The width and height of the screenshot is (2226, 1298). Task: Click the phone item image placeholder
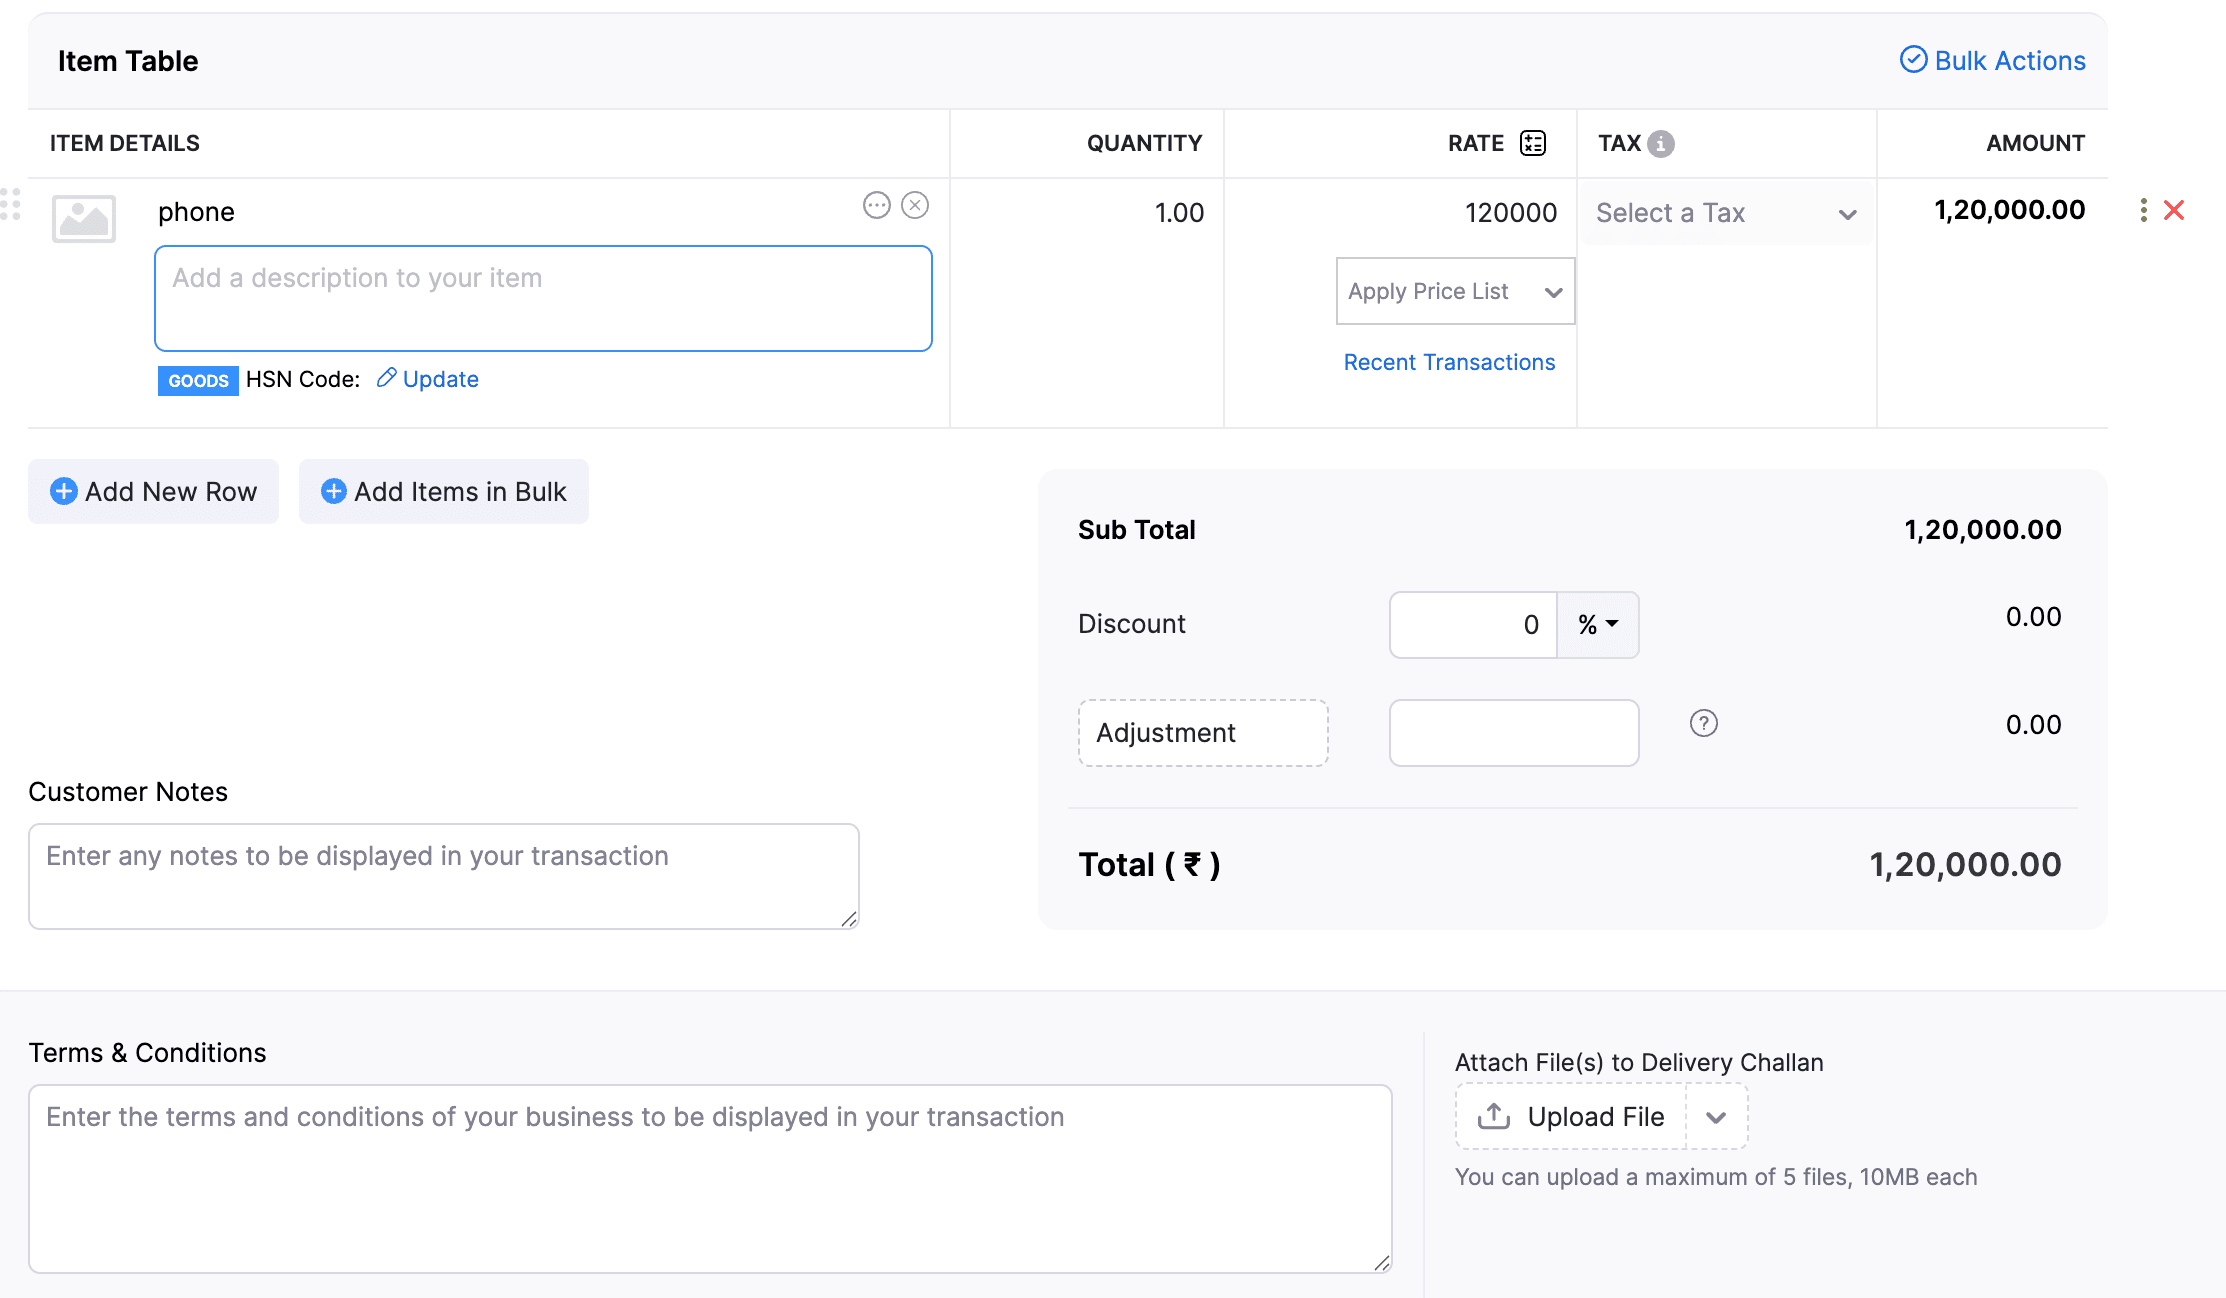coord(84,218)
